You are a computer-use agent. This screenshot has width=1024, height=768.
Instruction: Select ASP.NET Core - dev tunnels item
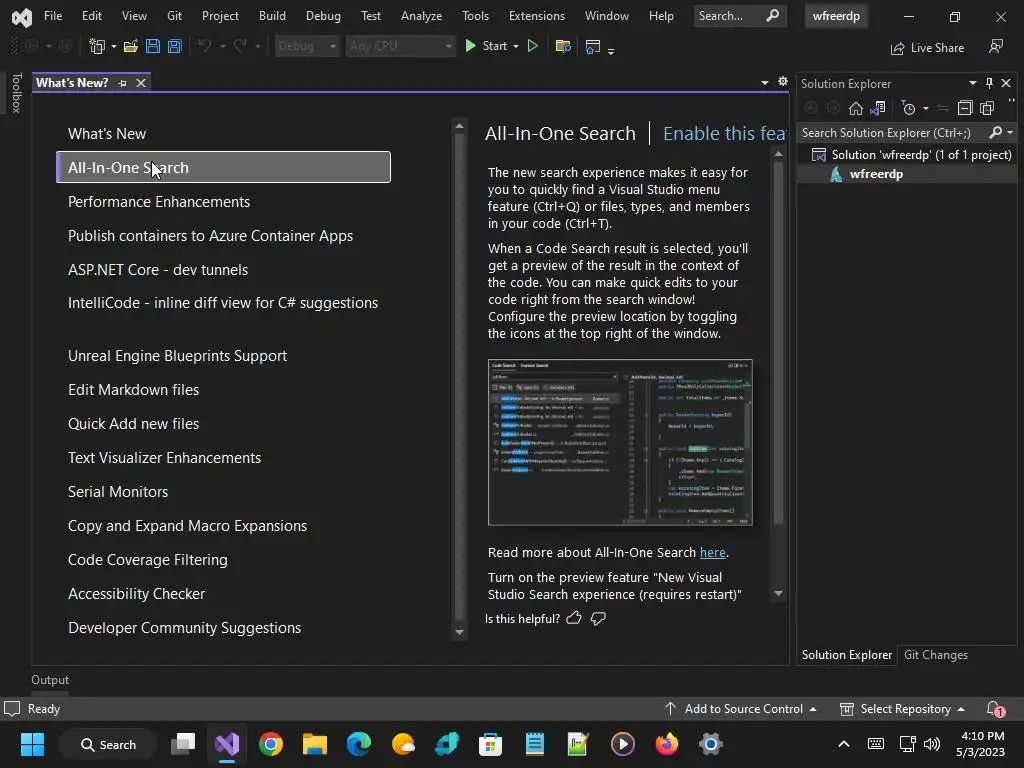tap(158, 270)
